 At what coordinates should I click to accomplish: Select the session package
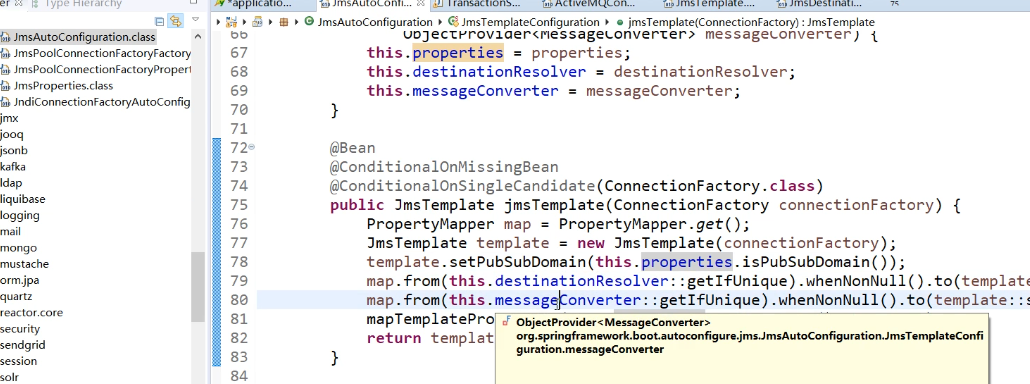click(18, 361)
